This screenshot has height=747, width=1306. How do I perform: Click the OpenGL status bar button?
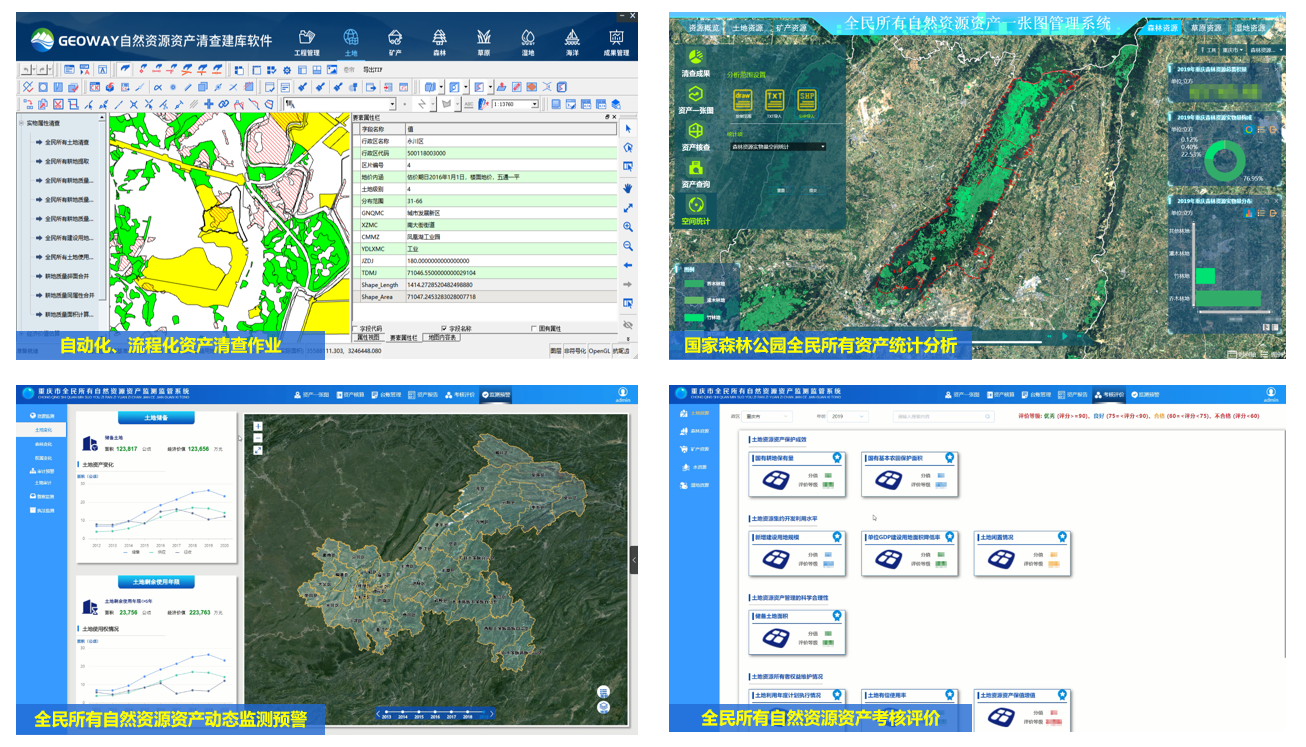pos(598,351)
